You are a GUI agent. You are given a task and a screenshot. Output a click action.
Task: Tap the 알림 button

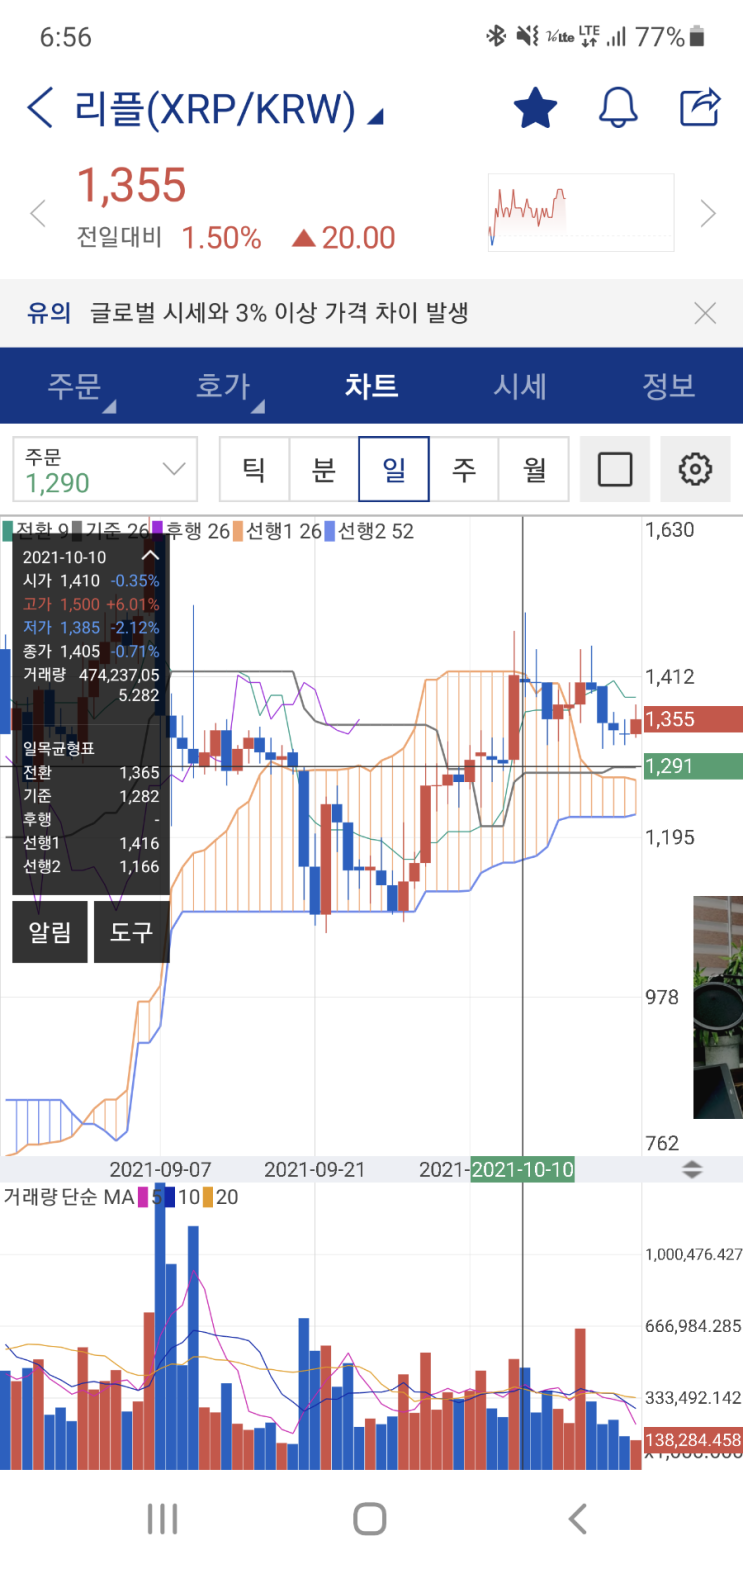pyautogui.click(x=50, y=932)
